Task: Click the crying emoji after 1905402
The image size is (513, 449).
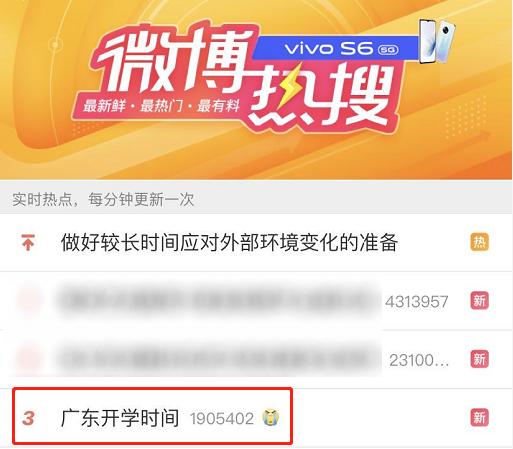Action: click(x=270, y=417)
